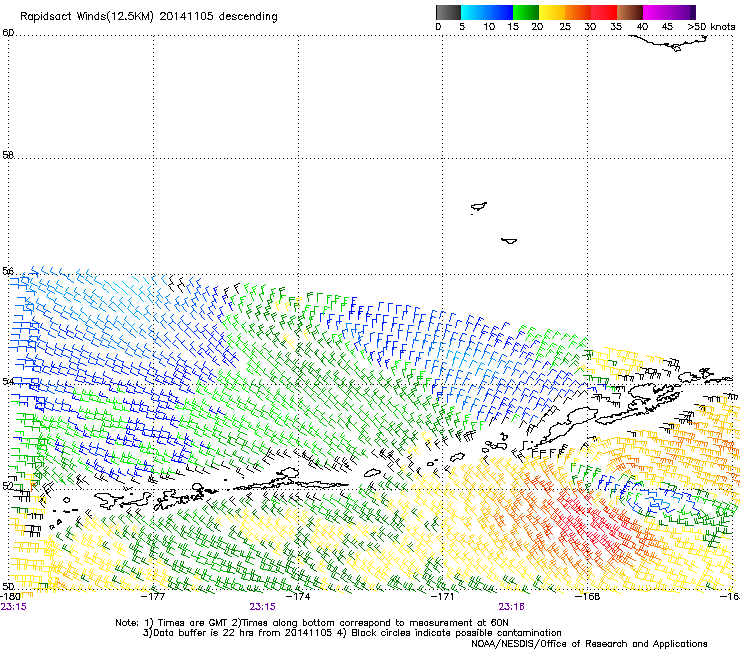Click the northern Pribilof island outline near 57N
Viewport: 740px width, 650px height.
479,206
